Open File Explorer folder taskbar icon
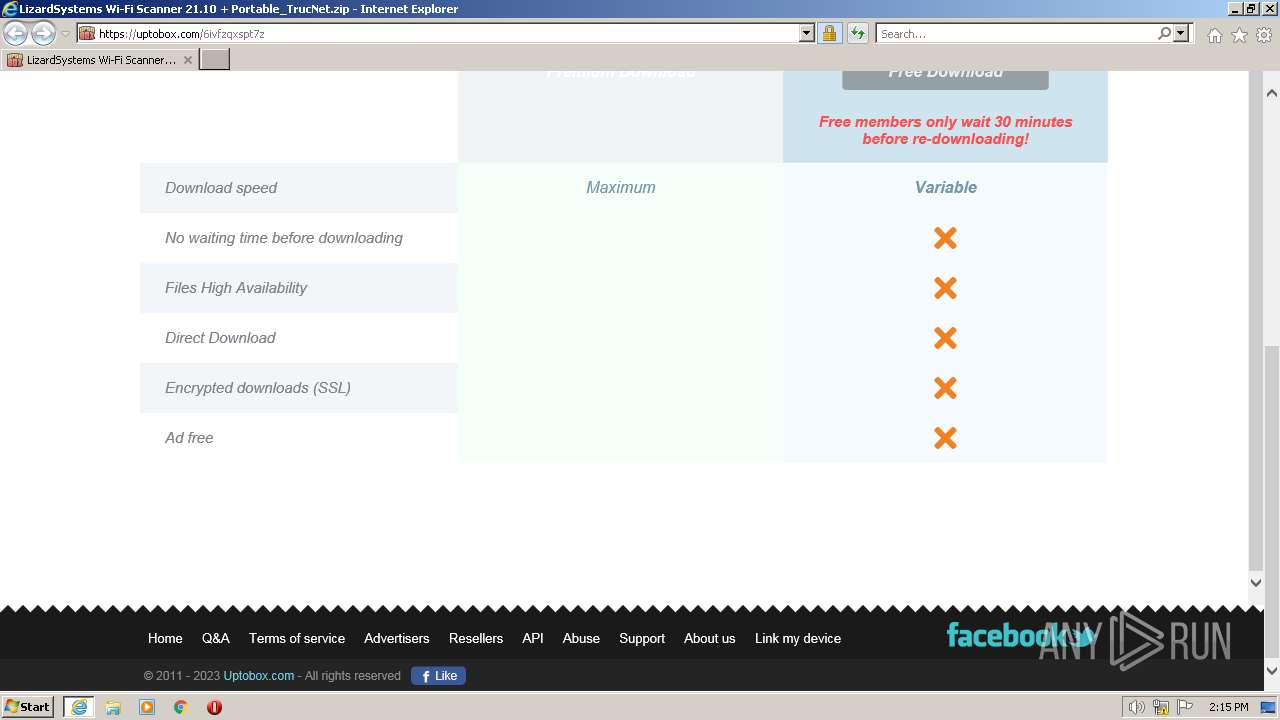The width and height of the screenshot is (1280, 720). [113, 707]
